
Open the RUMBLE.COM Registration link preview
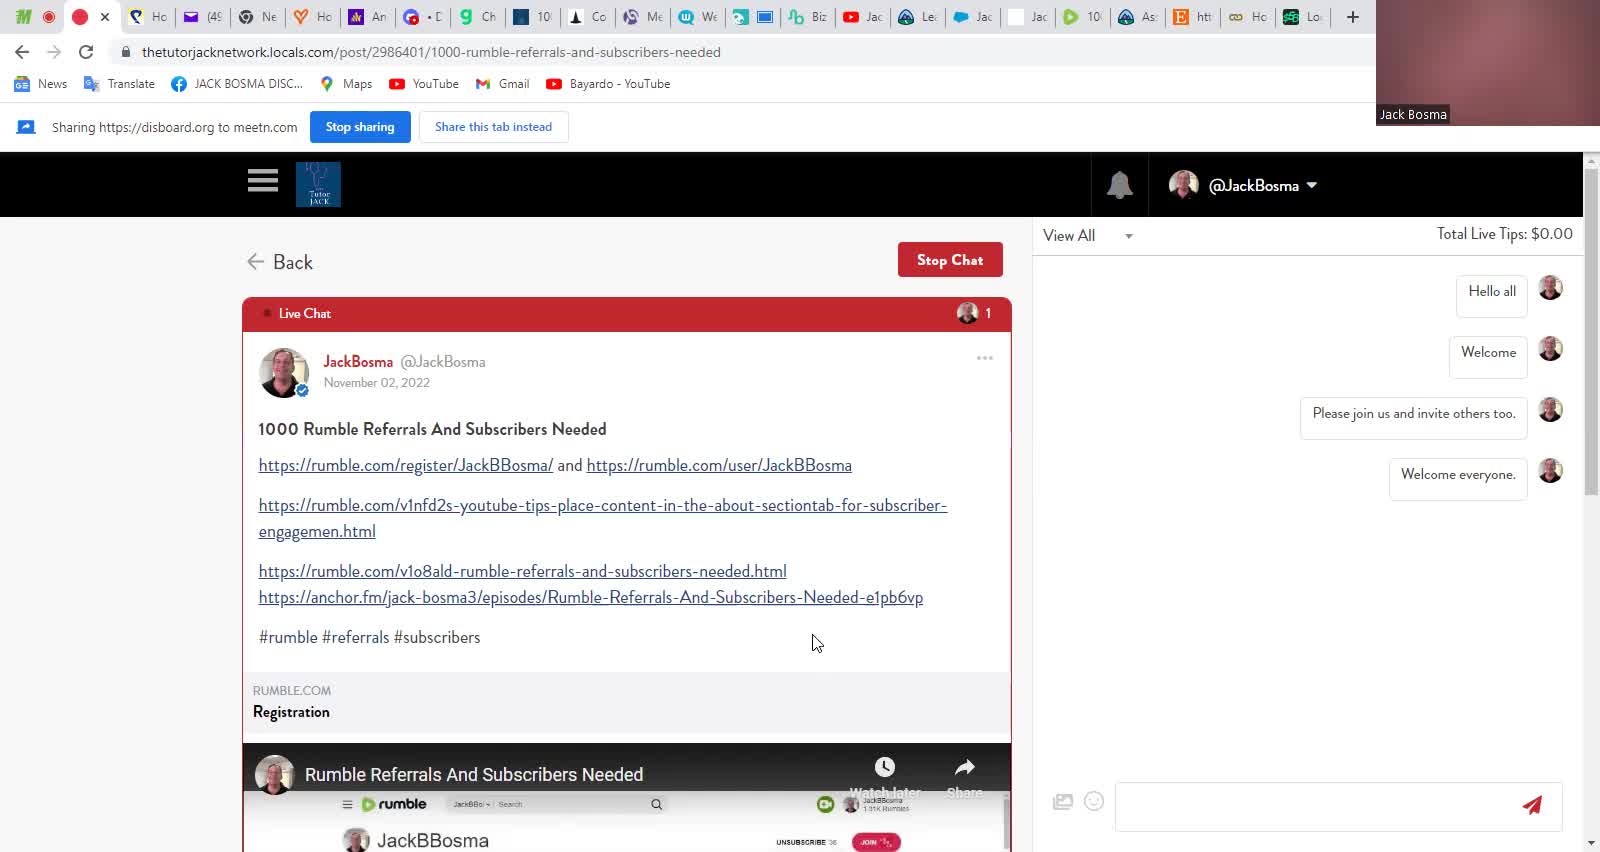(x=626, y=702)
